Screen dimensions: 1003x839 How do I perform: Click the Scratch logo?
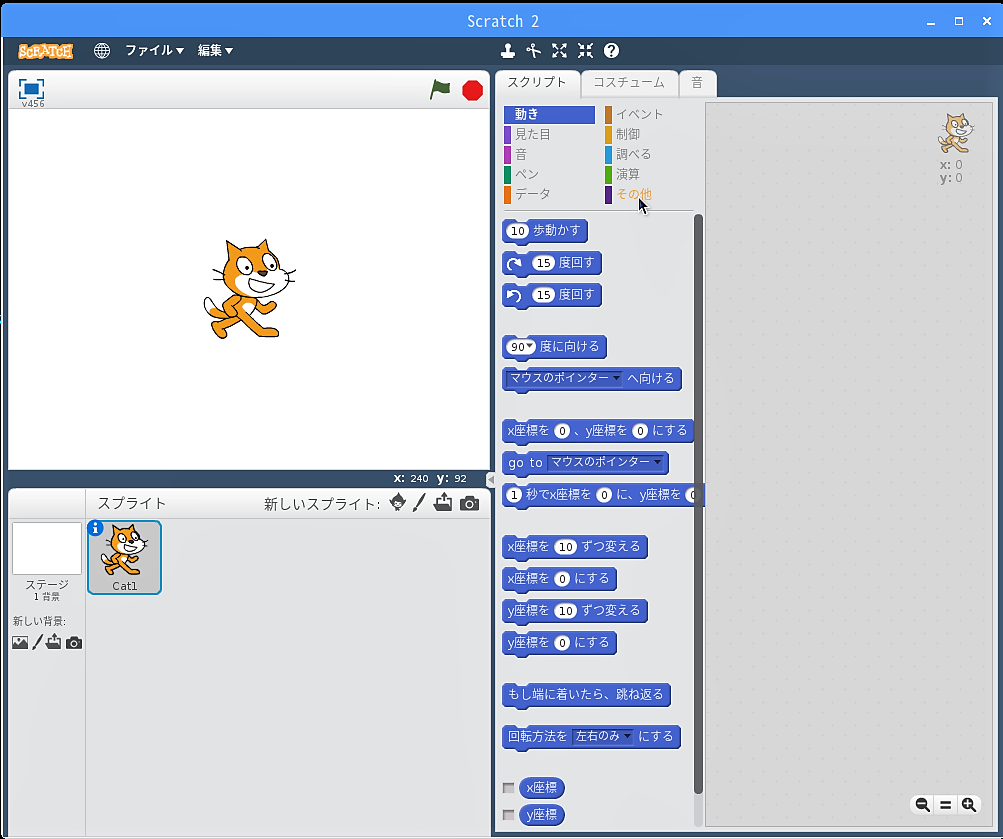click(45, 51)
